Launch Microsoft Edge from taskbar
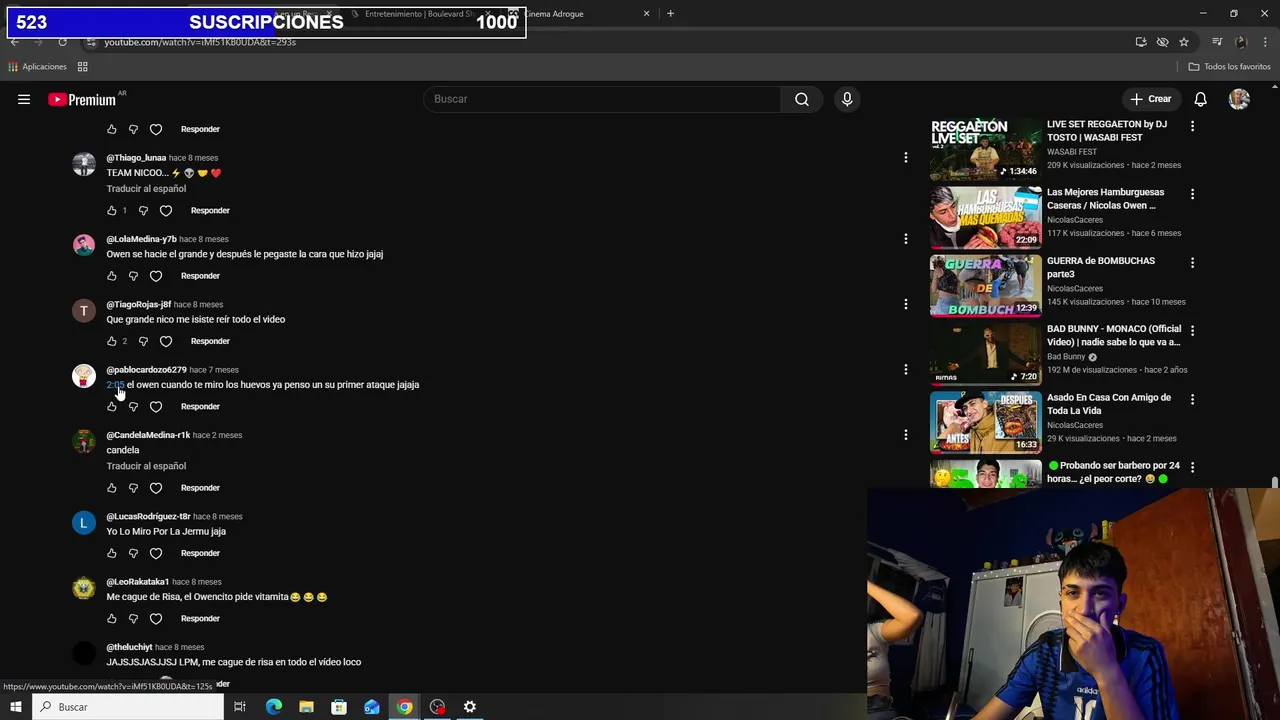This screenshot has height=720, width=1280. [x=273, y=707]
